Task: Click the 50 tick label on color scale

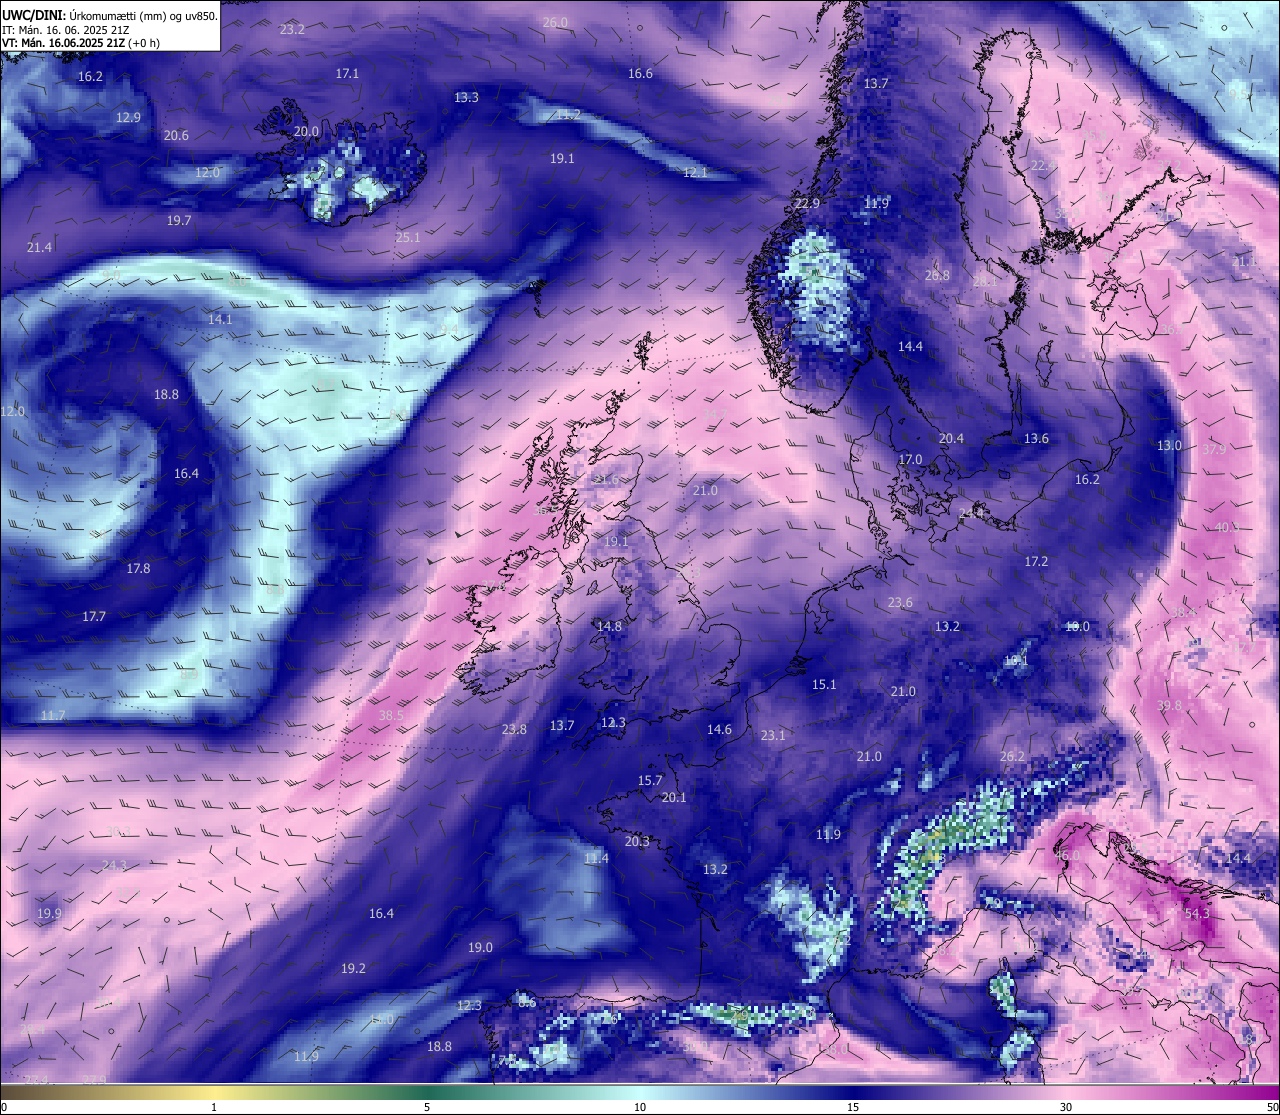Action: point(1272,1107)
